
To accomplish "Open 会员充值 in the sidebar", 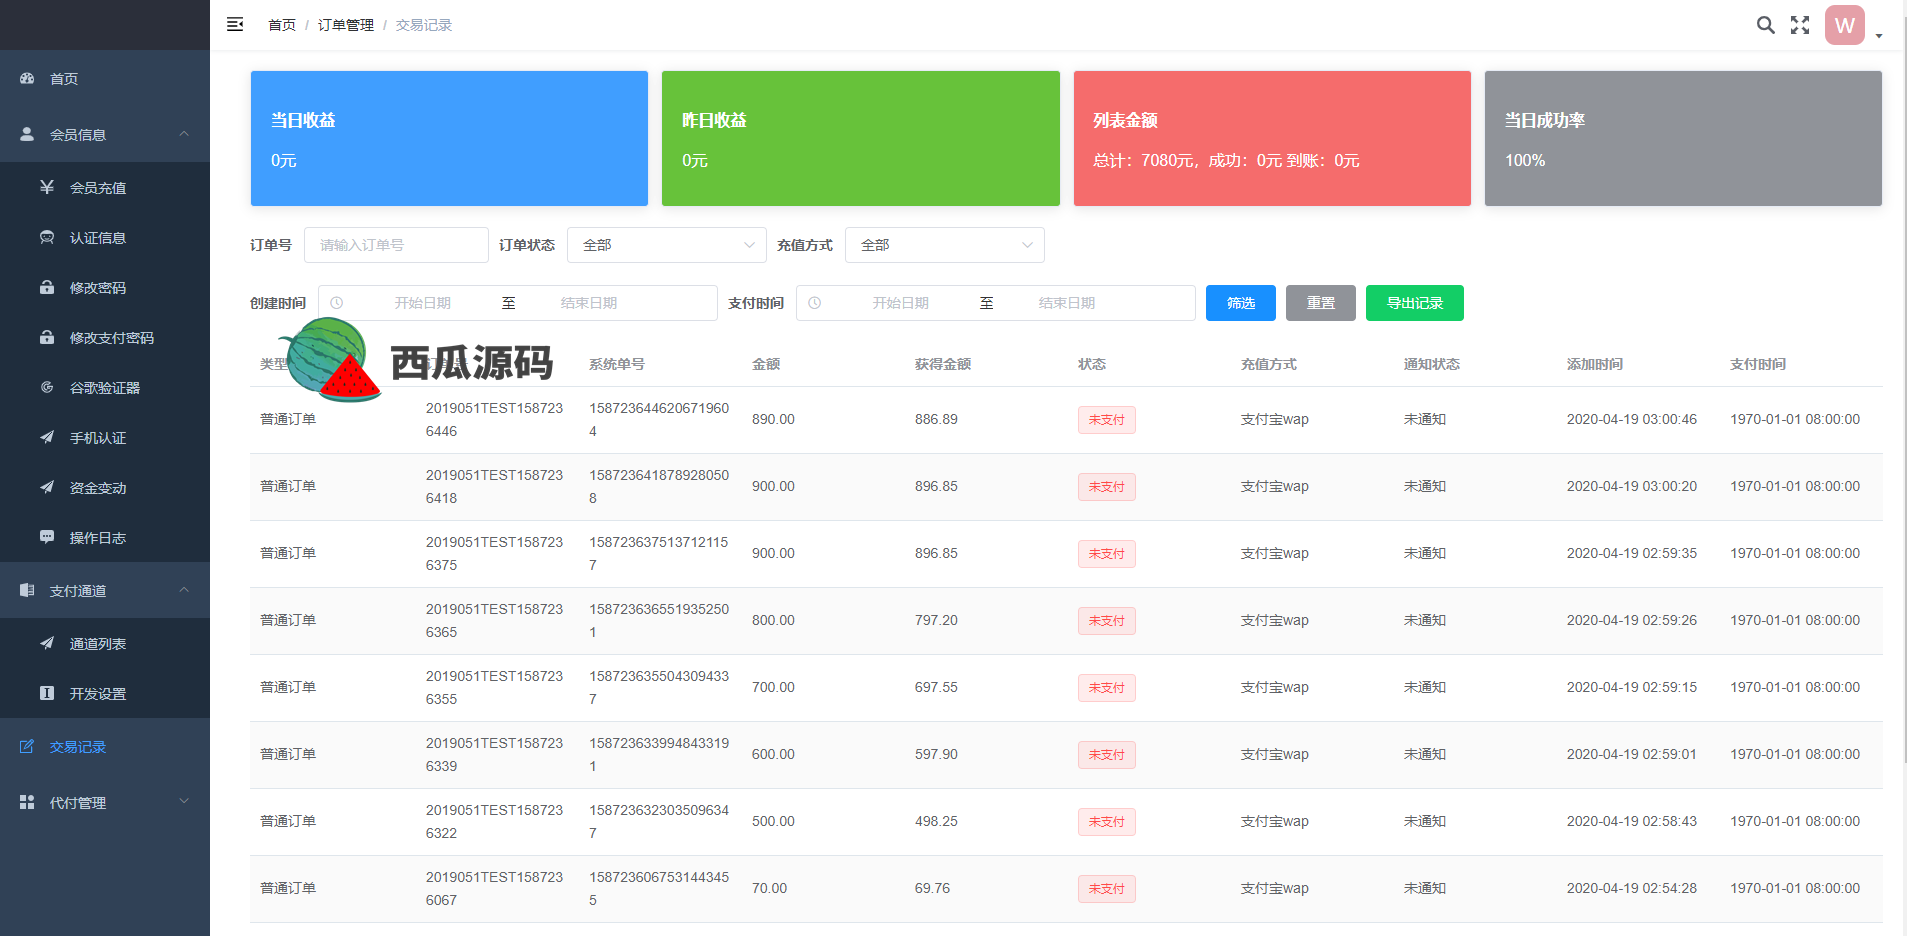I will [x=105, y=187].
